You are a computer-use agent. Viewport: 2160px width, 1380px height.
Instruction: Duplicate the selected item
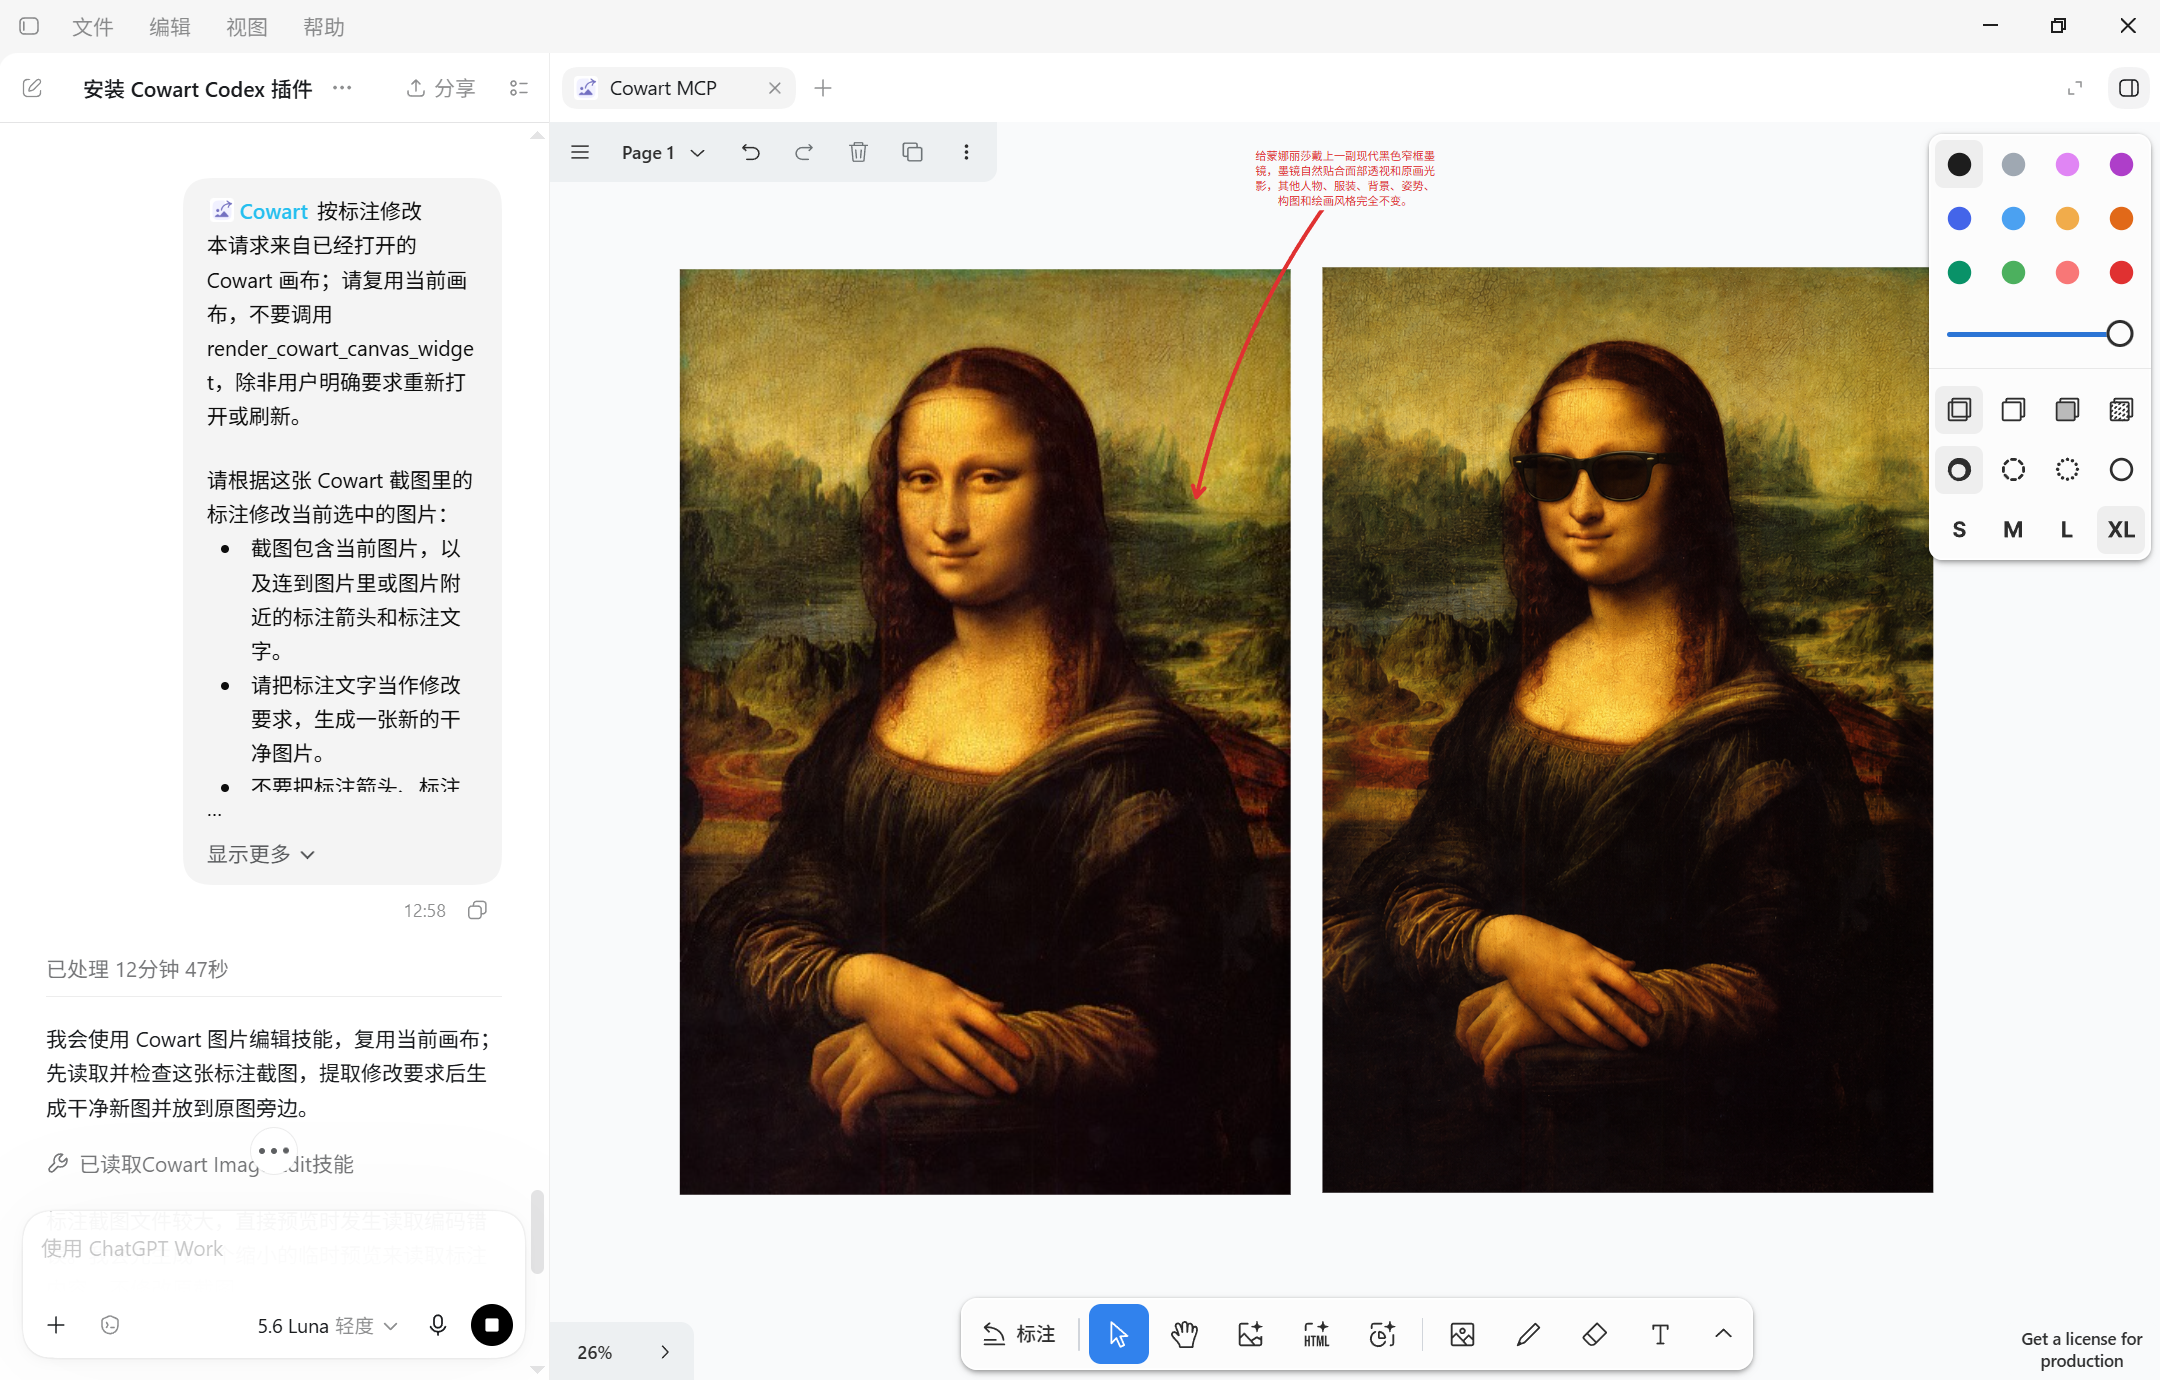[912, 152]
